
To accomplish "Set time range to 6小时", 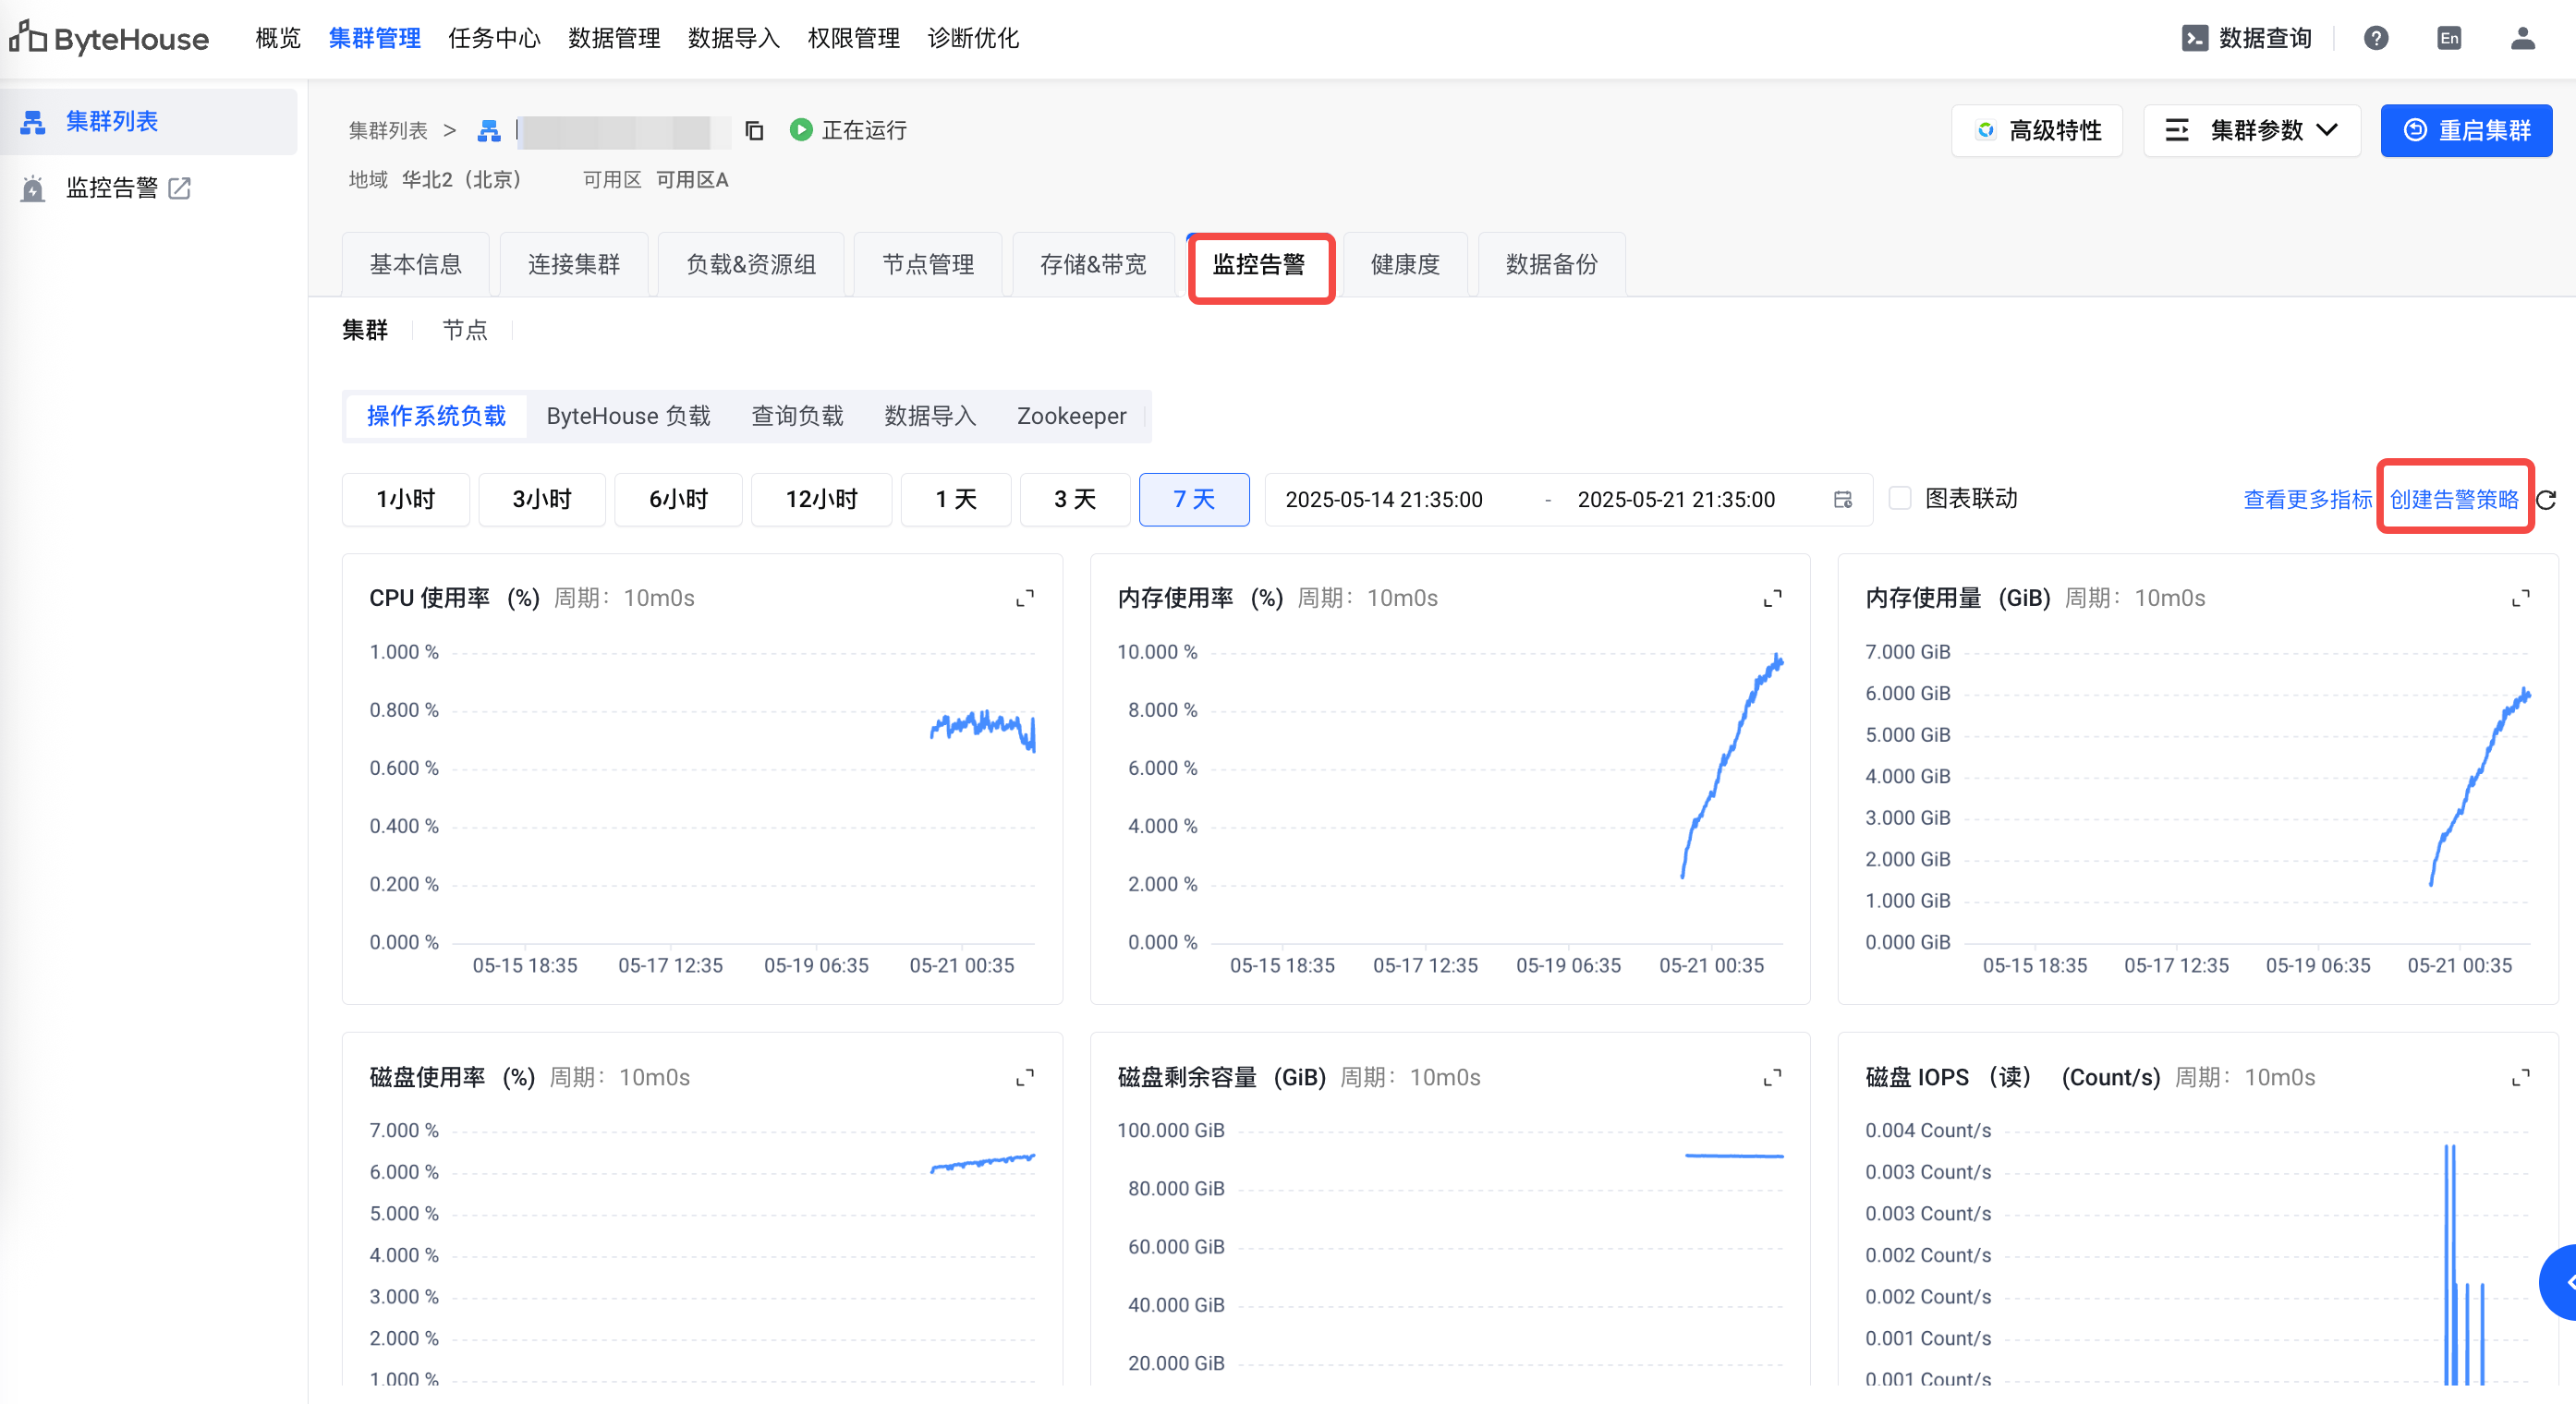I will 679,499.
